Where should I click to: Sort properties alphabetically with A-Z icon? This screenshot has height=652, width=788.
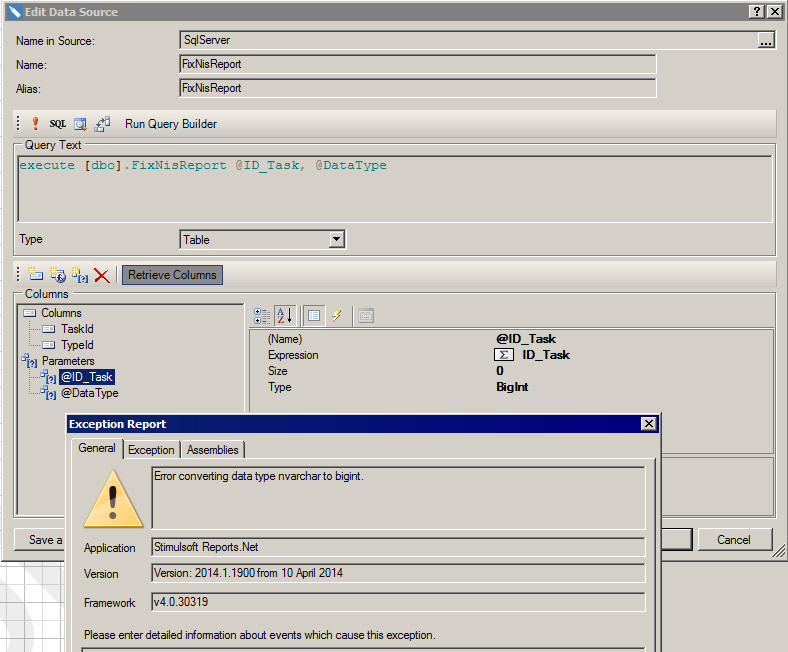click(285, 316)
